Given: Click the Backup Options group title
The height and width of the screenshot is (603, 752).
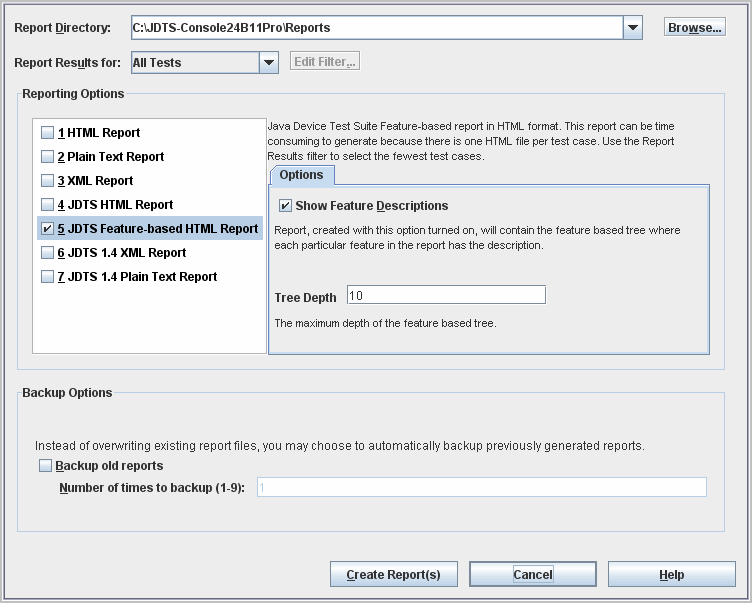Looking at the screenshot, I should (x=67, y=392).
